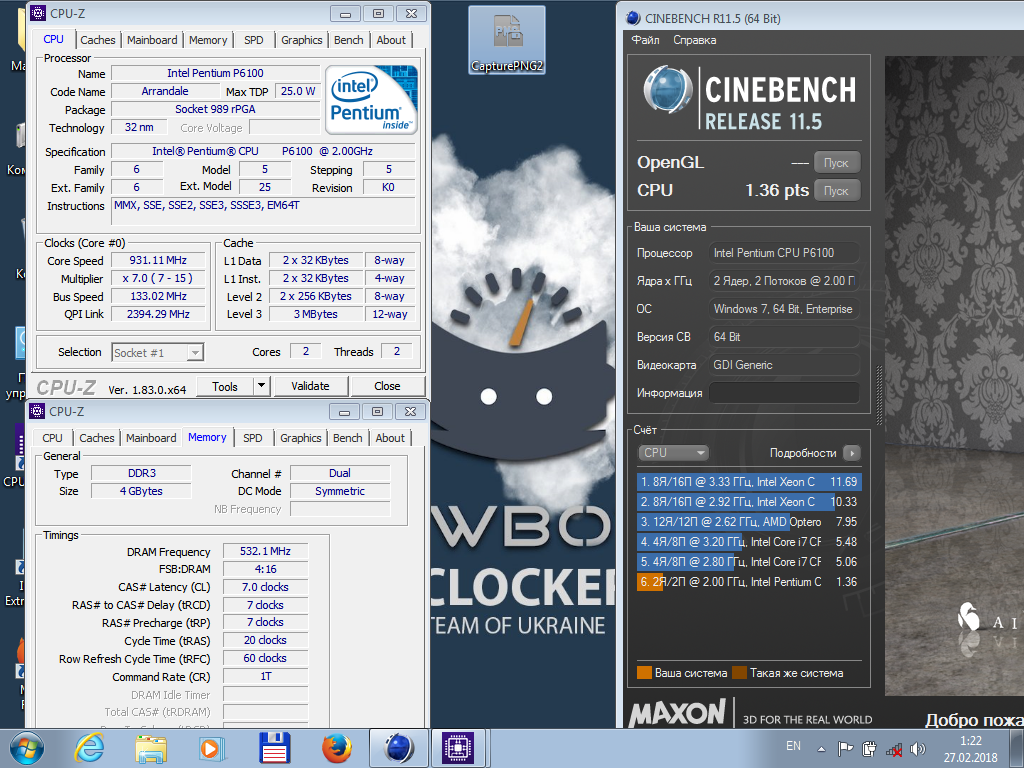Open Mainboard tab in lower CPU-Z

pos(151,438)
